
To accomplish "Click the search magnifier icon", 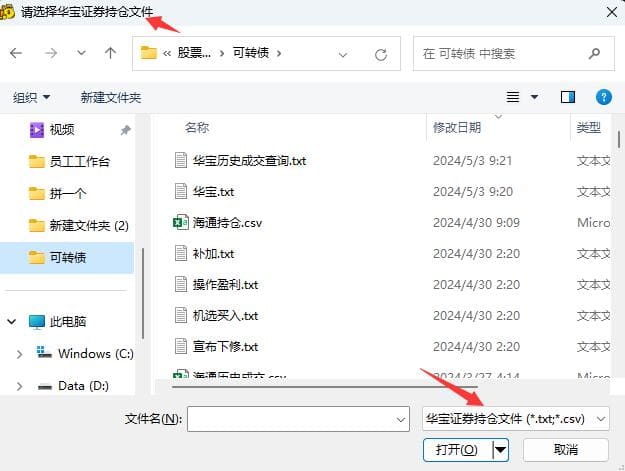I will [594, 53].
